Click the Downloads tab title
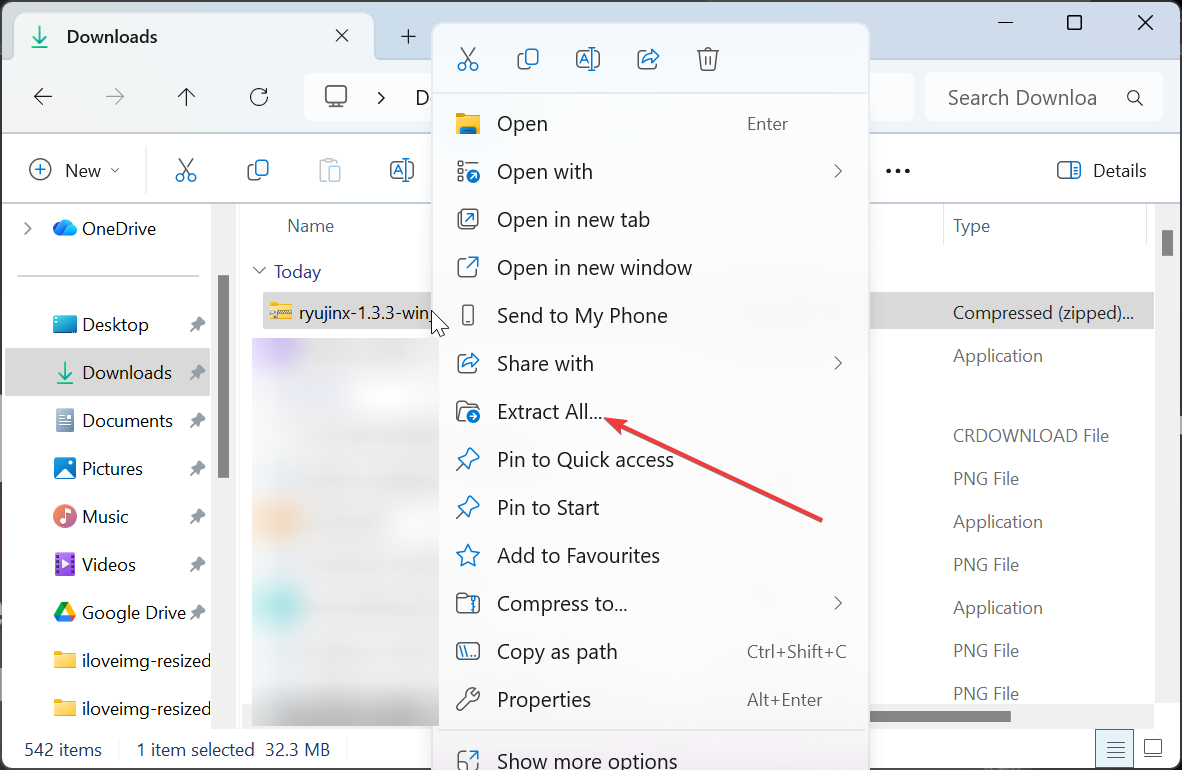Screen dimensions: 1182x770 coord(112,36)
